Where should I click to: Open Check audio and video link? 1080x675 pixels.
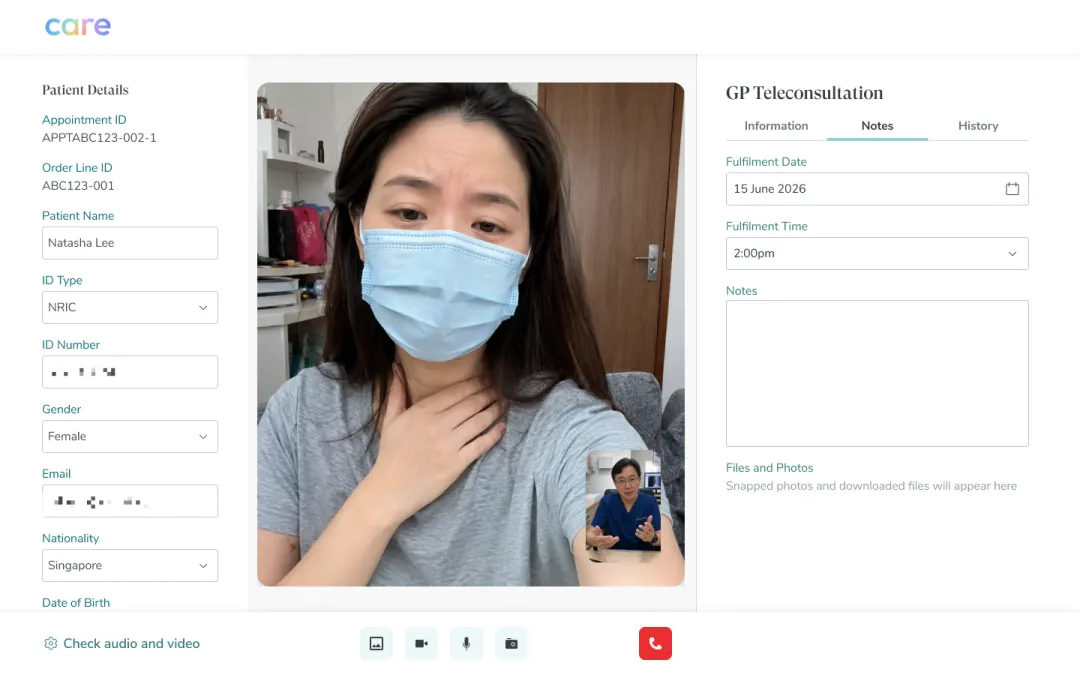tap(132, 643)
